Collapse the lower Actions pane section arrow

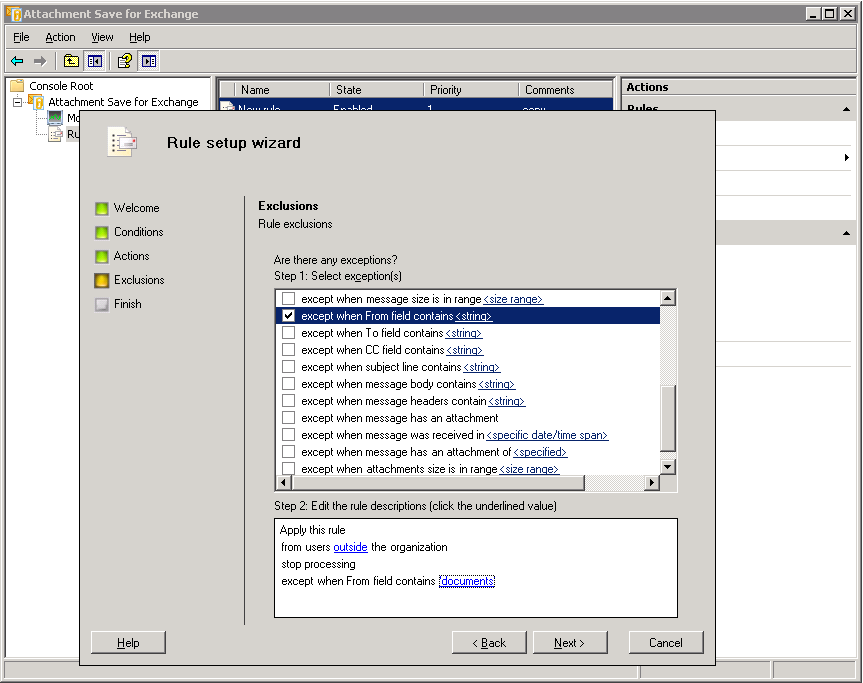(846, 233)
